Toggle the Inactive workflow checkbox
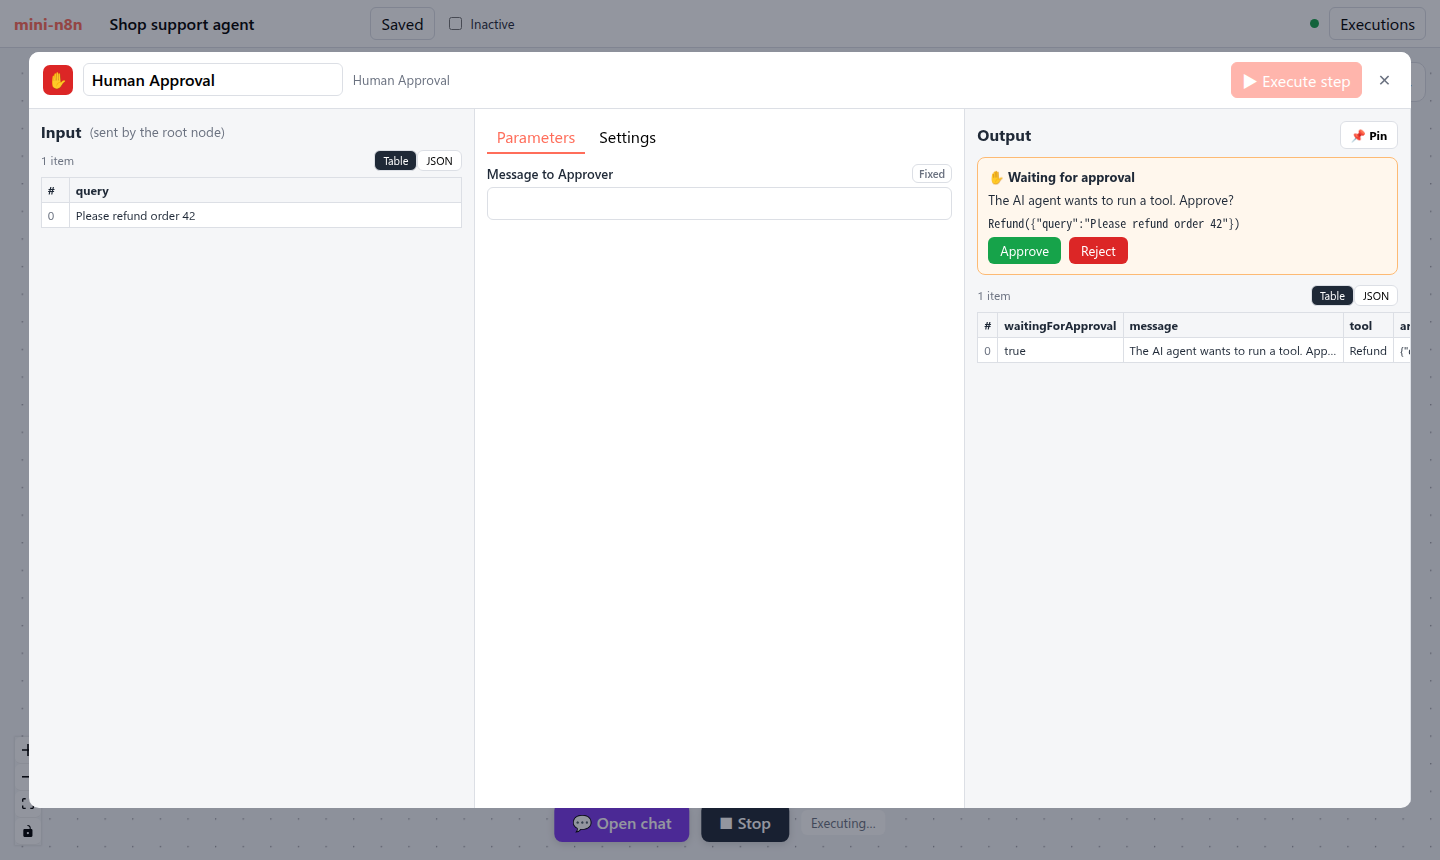The height and width of the screenshot is (860, 1440). (455, 24)
